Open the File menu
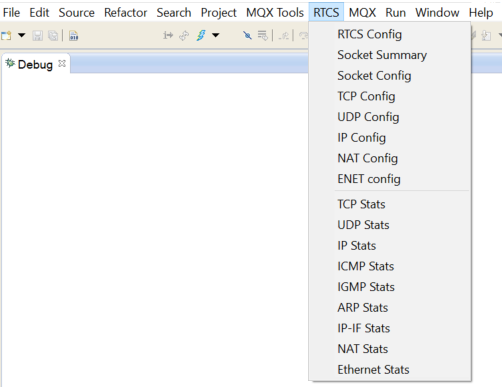 click(12, 13)
